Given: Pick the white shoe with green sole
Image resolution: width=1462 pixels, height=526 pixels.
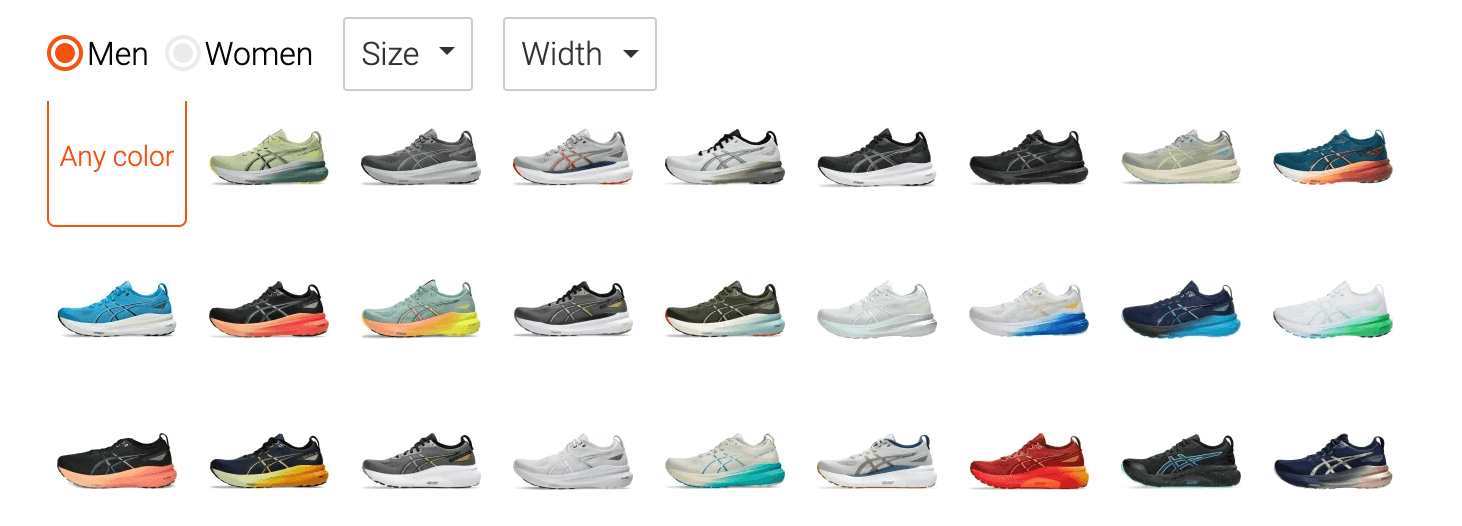Looking at the screenshot, I should click(x=1333, y=309).
